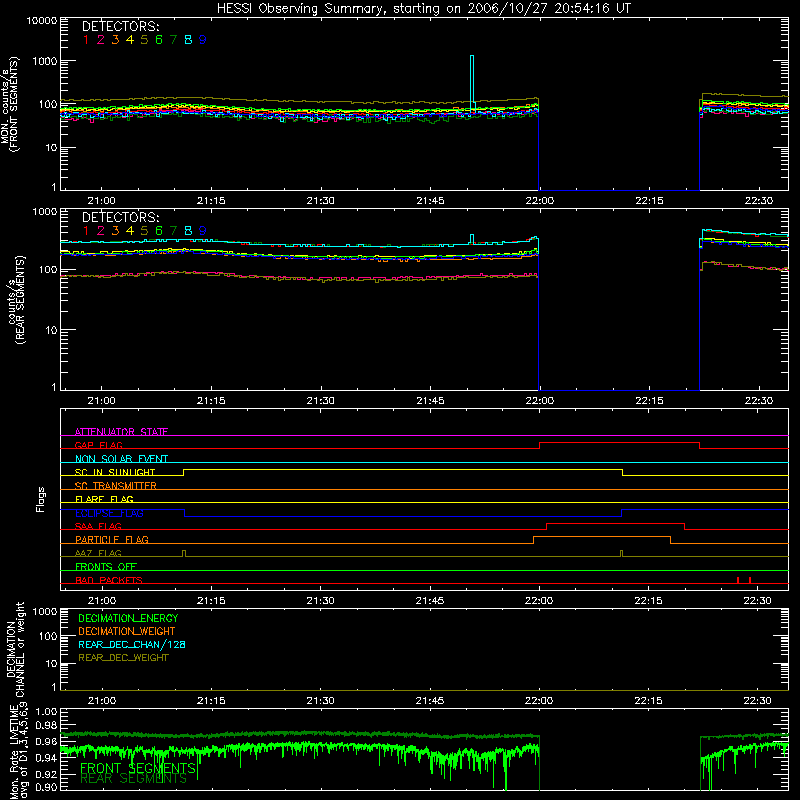Select orange detector 3 in rear segments legend
This screenshot has width=800, height=800.
[115, 231]
